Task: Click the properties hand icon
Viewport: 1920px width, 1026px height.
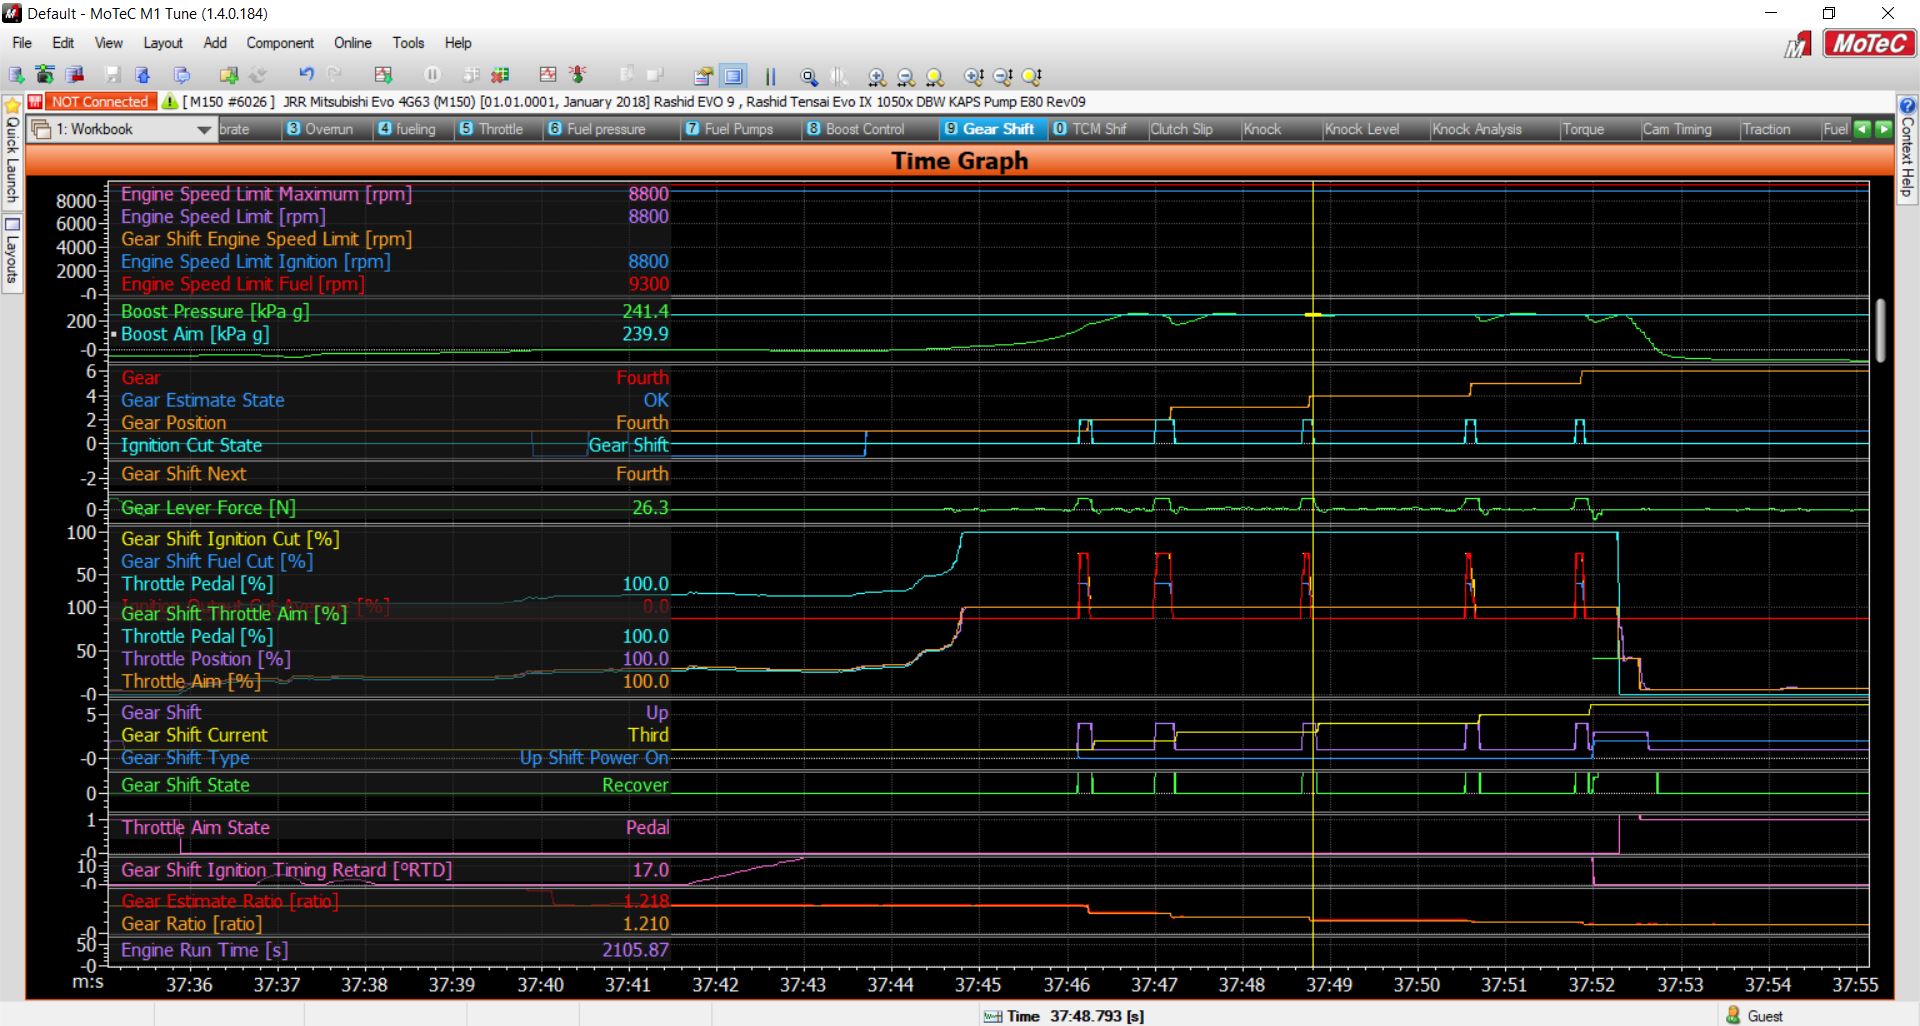Action: 703,76
